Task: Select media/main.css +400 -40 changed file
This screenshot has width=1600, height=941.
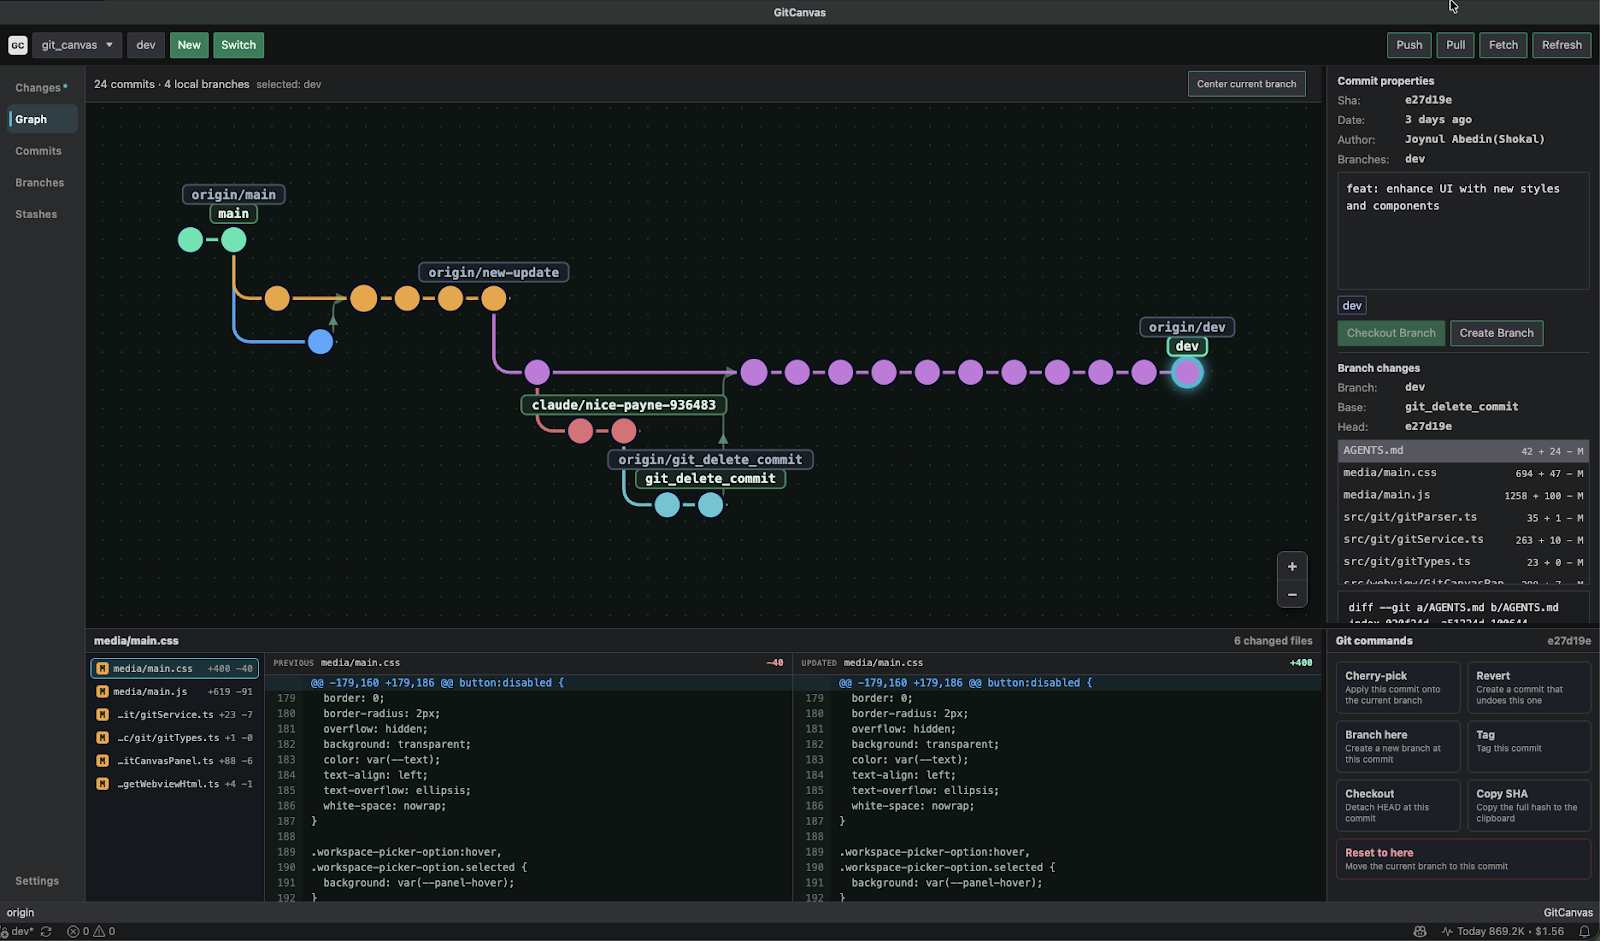Action: pyautogui.click(x=175, y=668)
